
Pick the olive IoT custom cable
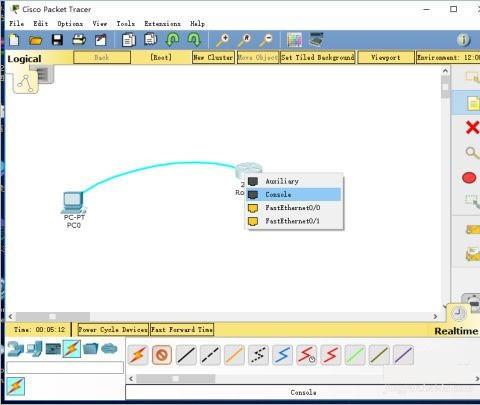(379, 355)
